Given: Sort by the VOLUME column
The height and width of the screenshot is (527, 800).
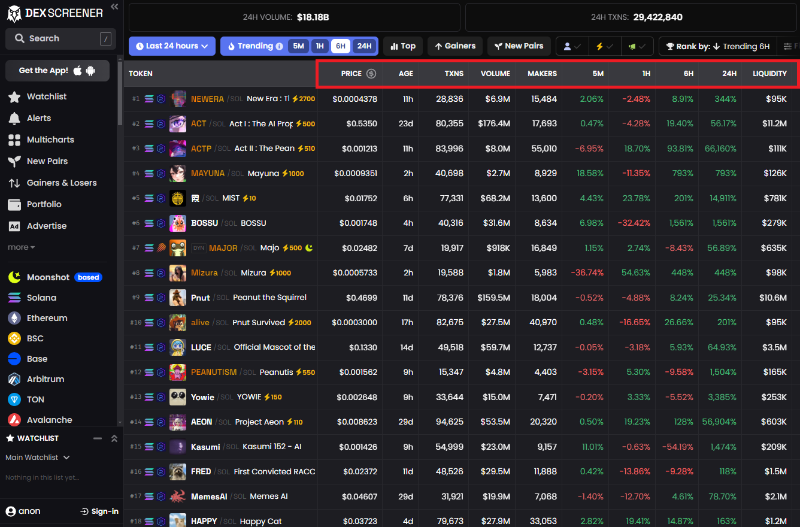Looking at the screenshot, I should coord(495,73).
